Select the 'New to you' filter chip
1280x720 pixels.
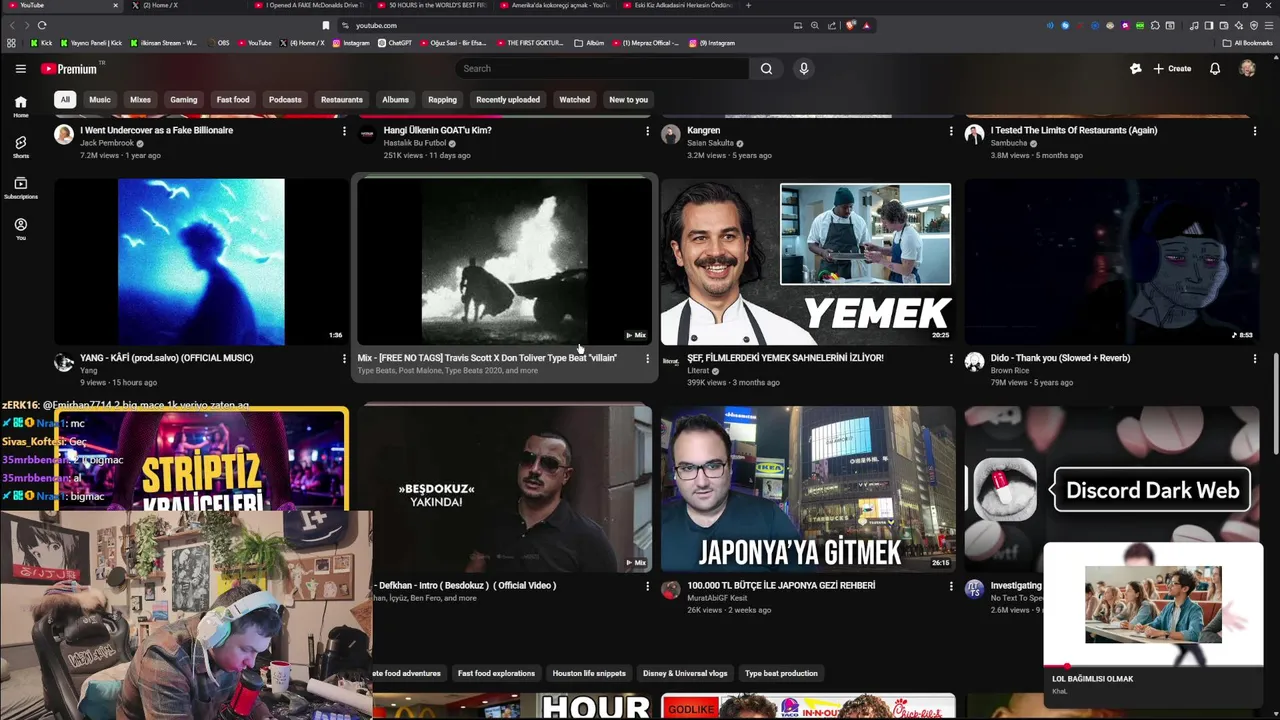tap(629, 100)
